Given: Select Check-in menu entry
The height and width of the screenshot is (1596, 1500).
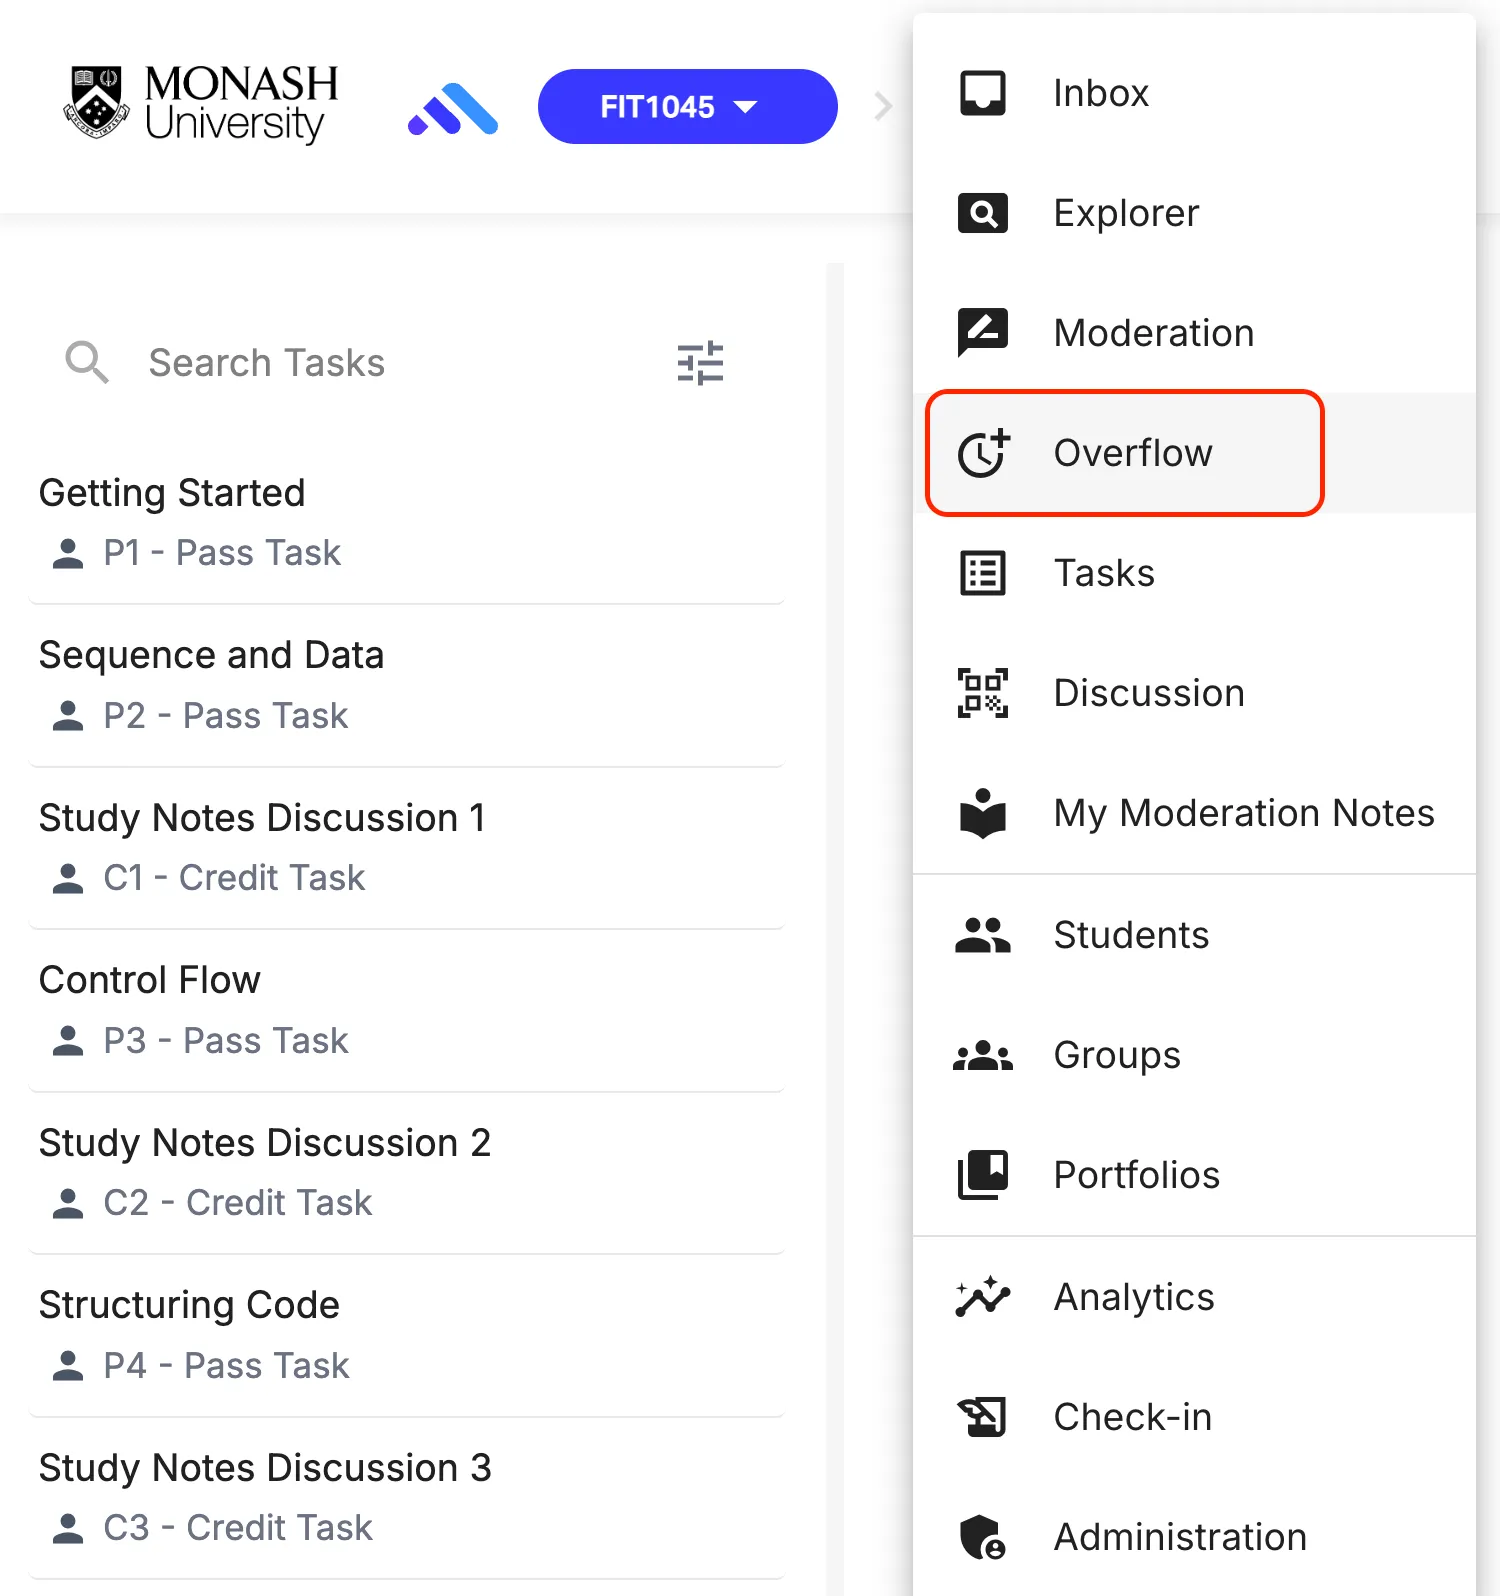Looking at the screenshot, I should [x=1194, y=1417].
